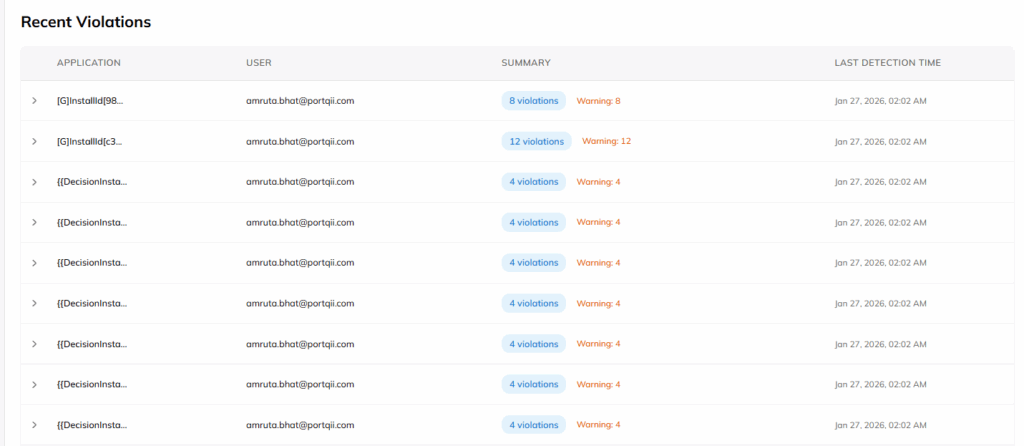Click the "12 violations" badge
The image size is (1024, 446).
click(x=536, y=142)
